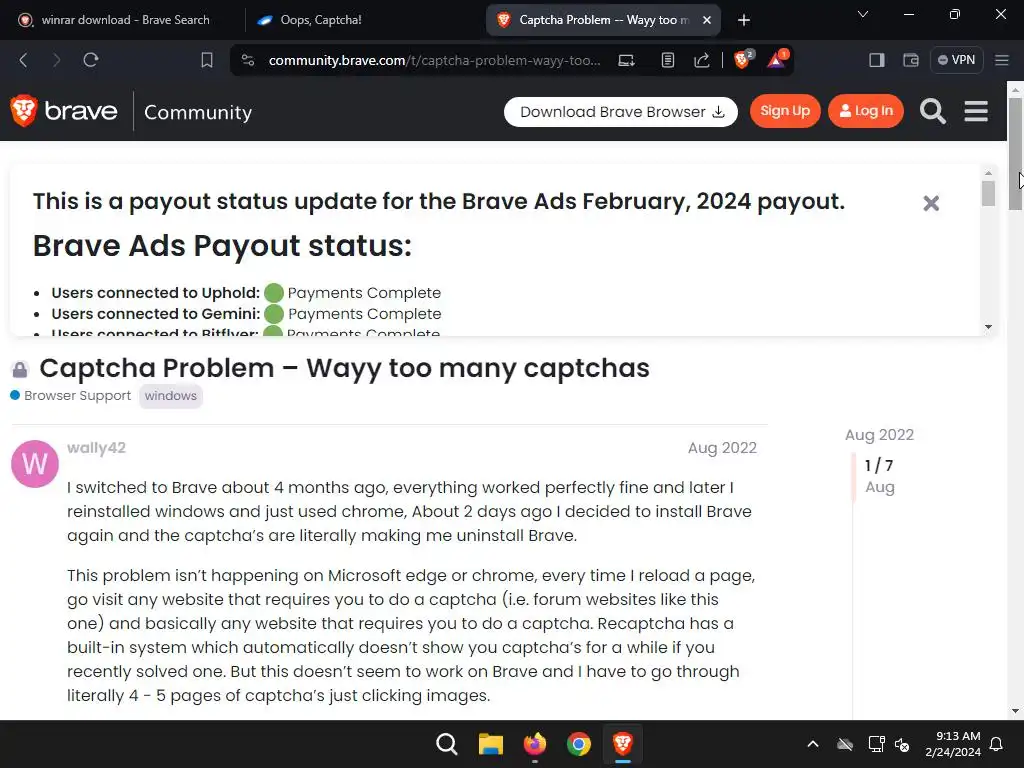Open the Community home link
1024x768 pixels.
point(198,112)
